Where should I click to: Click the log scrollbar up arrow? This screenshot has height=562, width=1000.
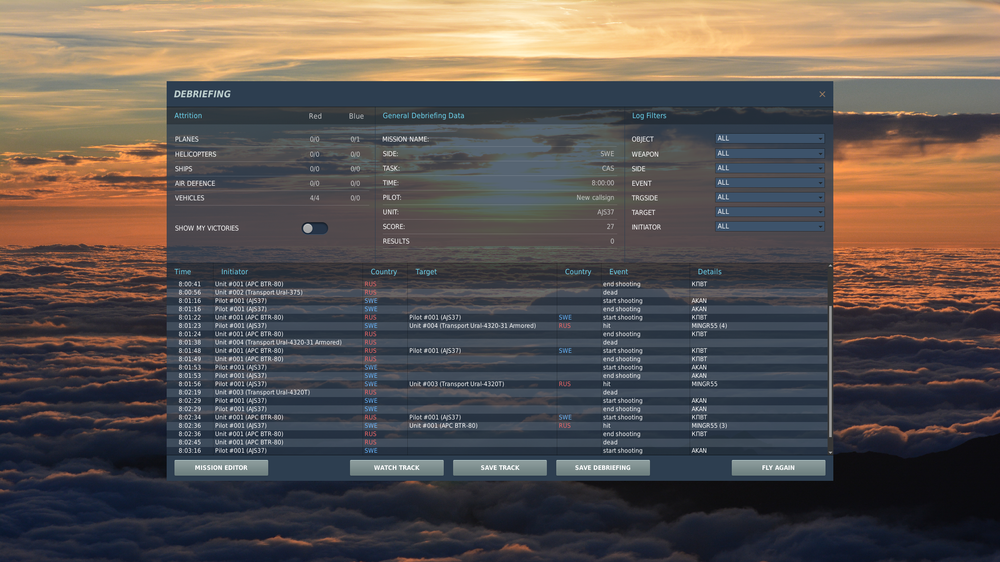pyautogui.click(x=830, y=266)
